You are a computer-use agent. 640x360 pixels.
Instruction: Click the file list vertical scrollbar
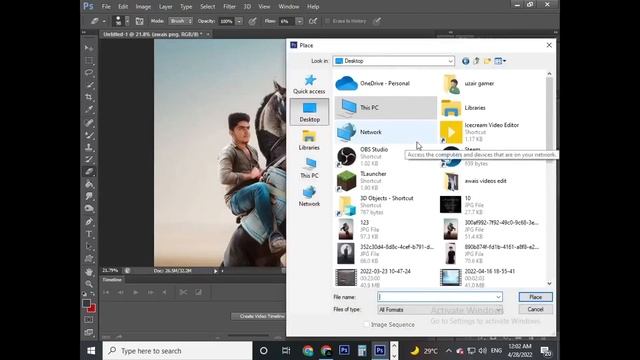[x=549, y=179]
